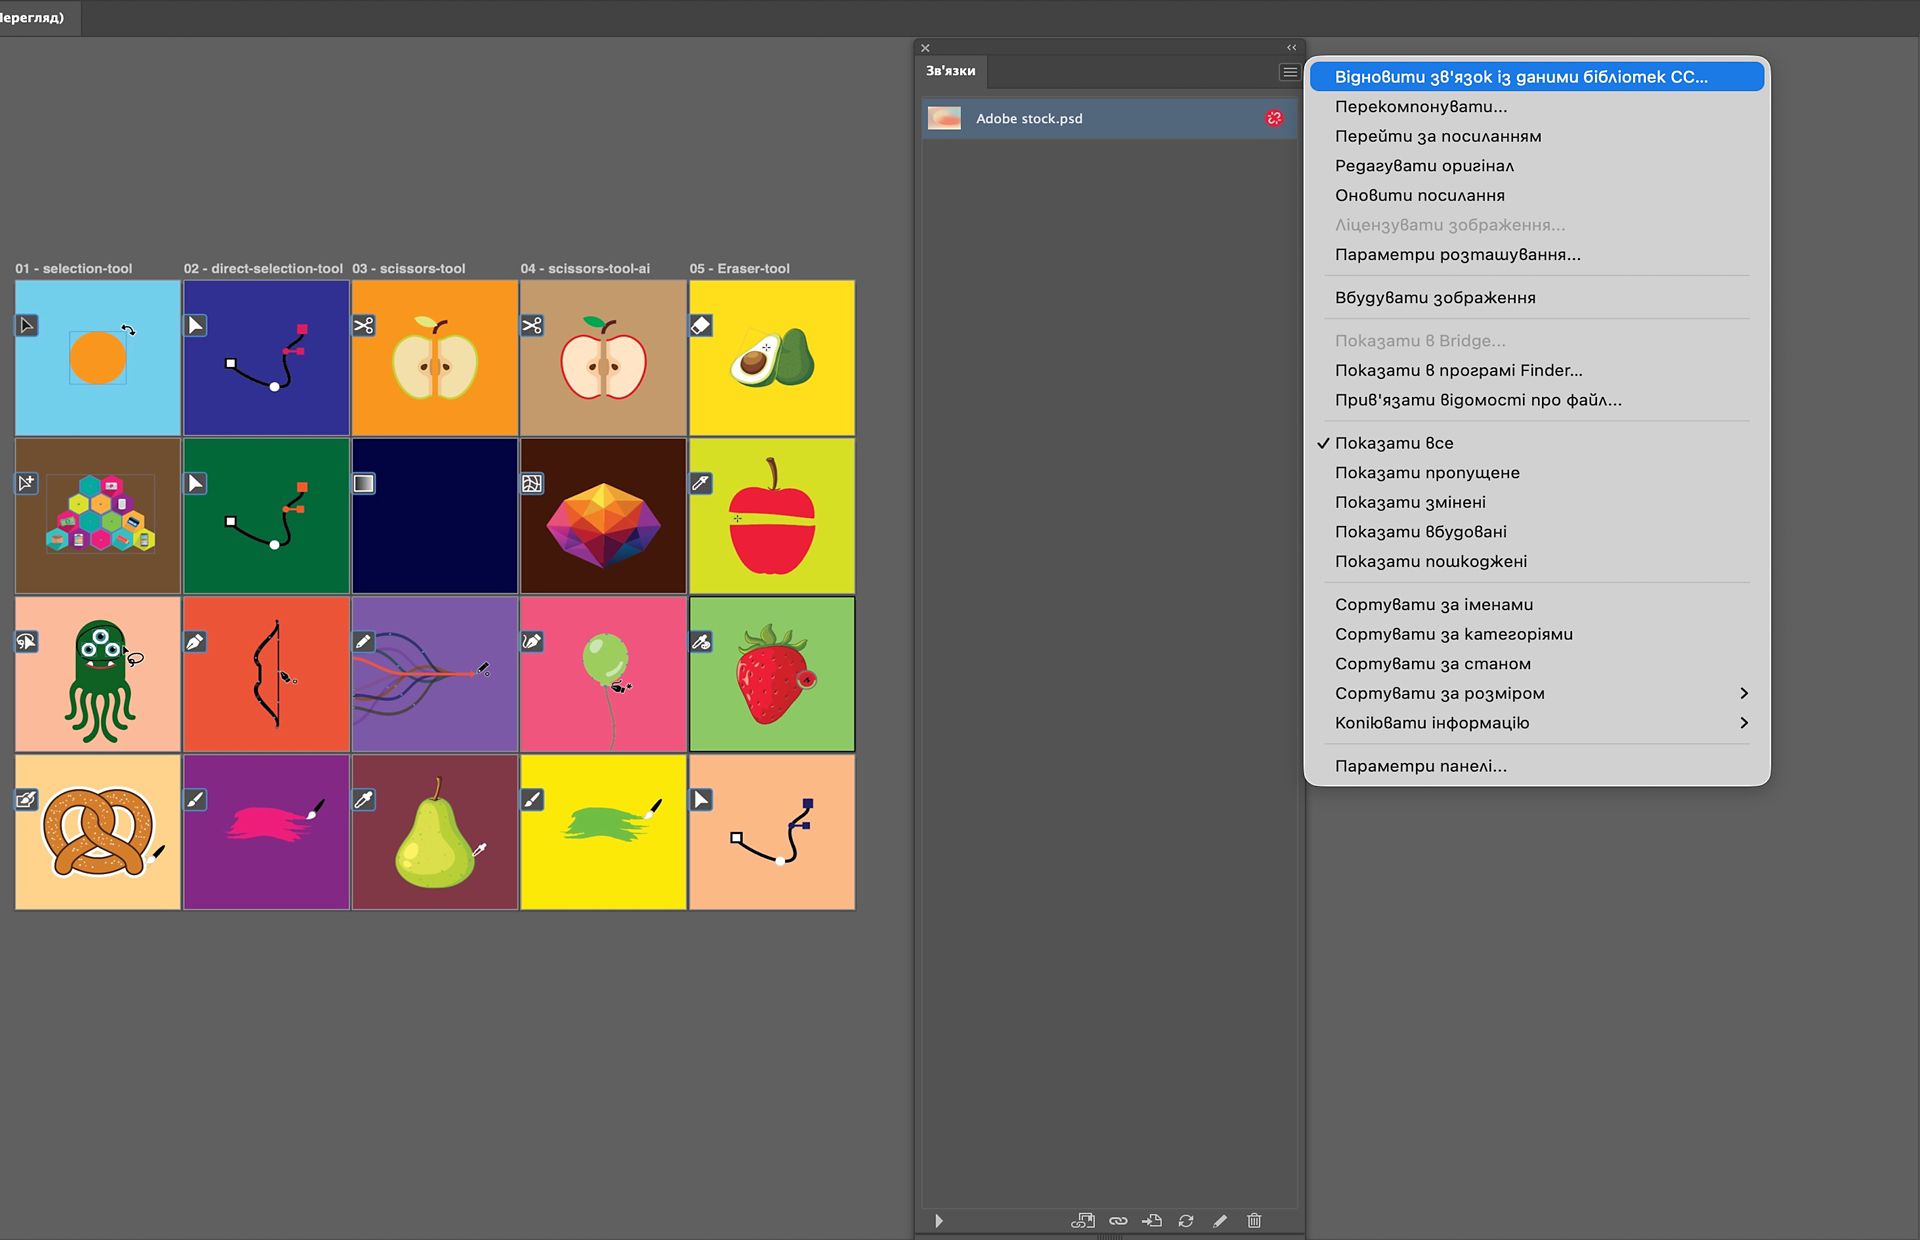Close the Links panel with the X icon
Image resolution: width=1920 pixels, height=1240 pixels.
[x=925, y=48]
